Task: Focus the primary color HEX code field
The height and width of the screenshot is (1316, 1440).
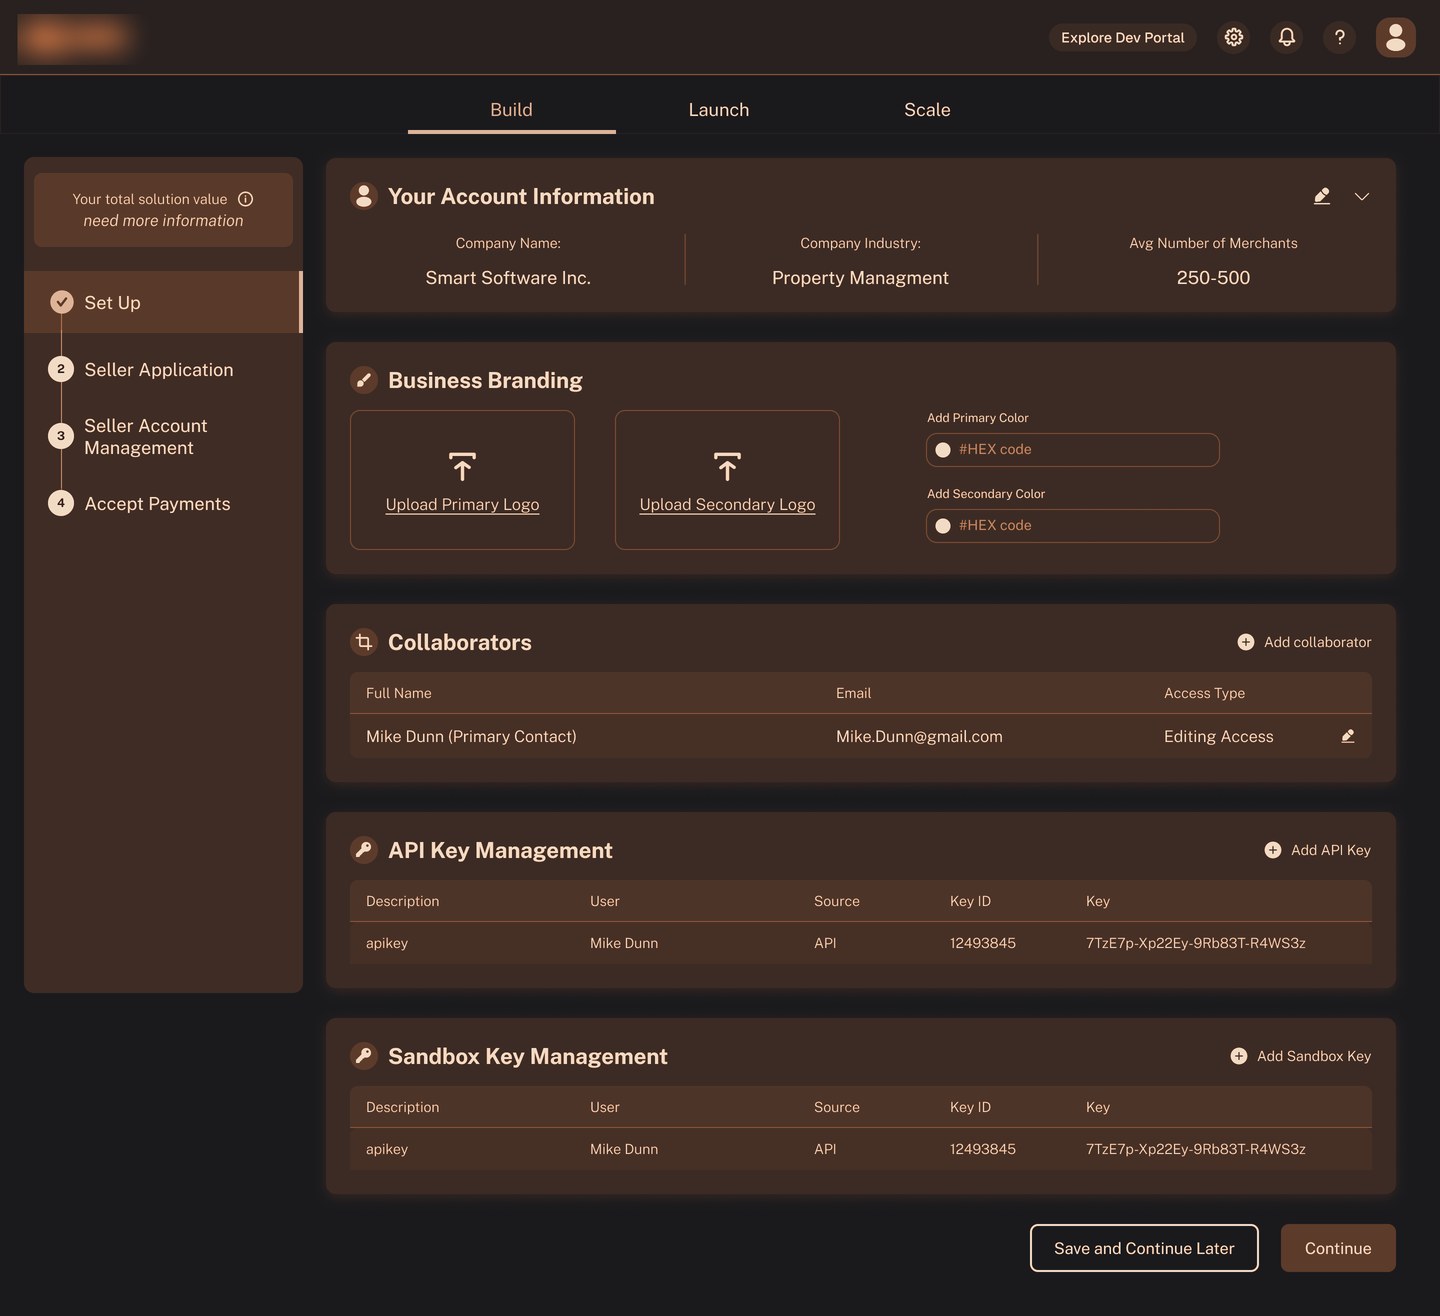Action: click(x=1073, y=450)
